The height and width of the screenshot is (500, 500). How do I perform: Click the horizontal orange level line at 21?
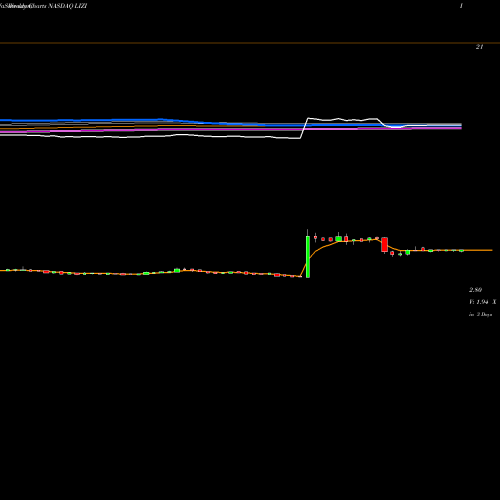click(250, 43)
